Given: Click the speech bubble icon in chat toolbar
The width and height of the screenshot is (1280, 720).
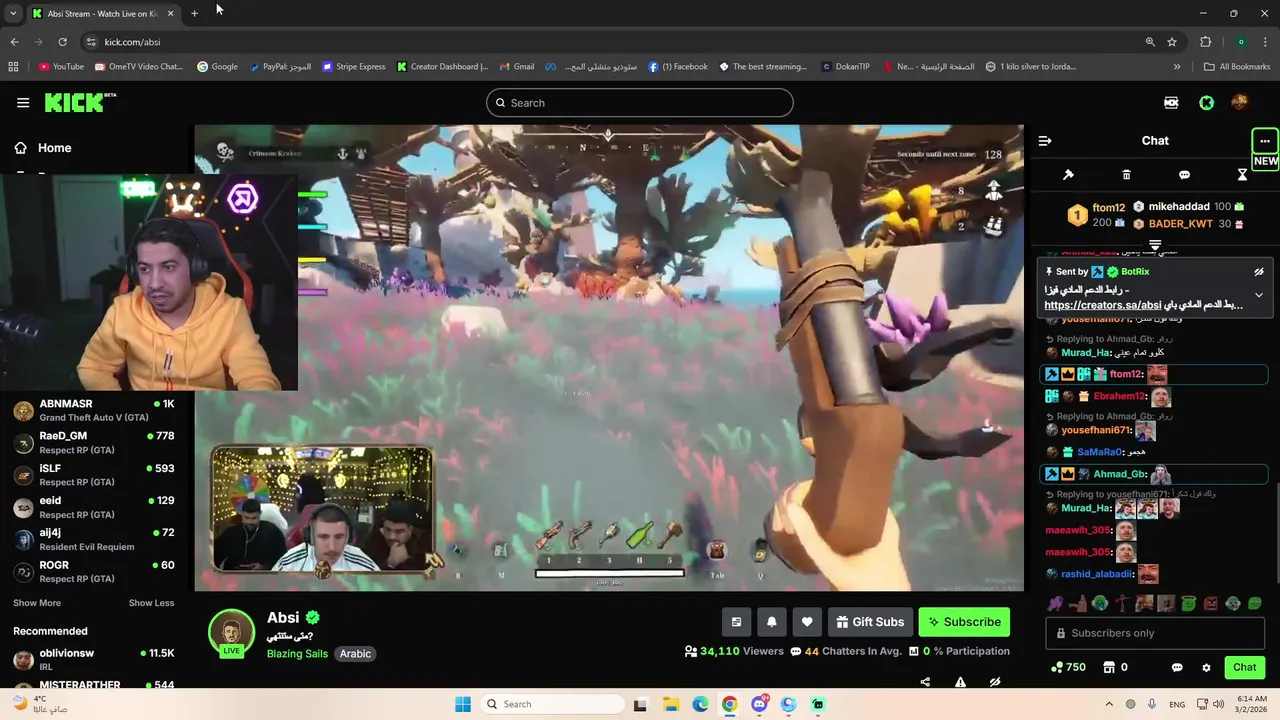Looking at the screenshot, I should (x=1184, y=175).
